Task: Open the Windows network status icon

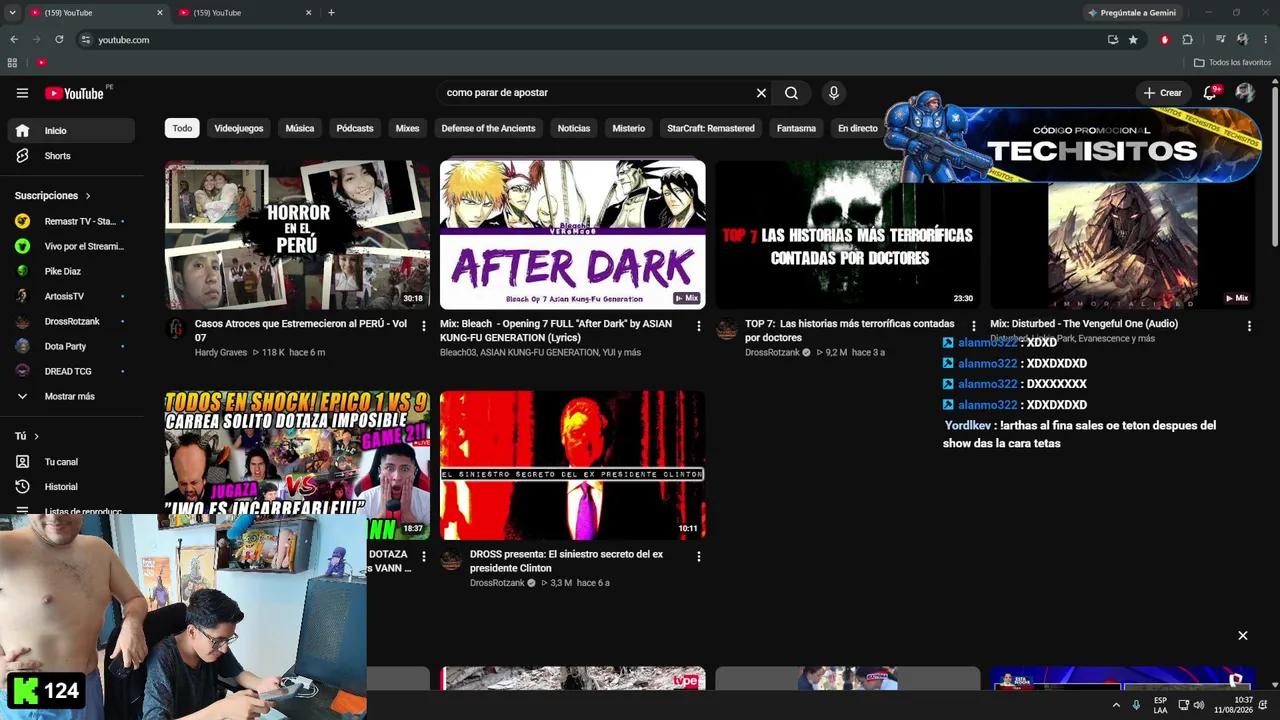Action: click(x=1184, y=705)
